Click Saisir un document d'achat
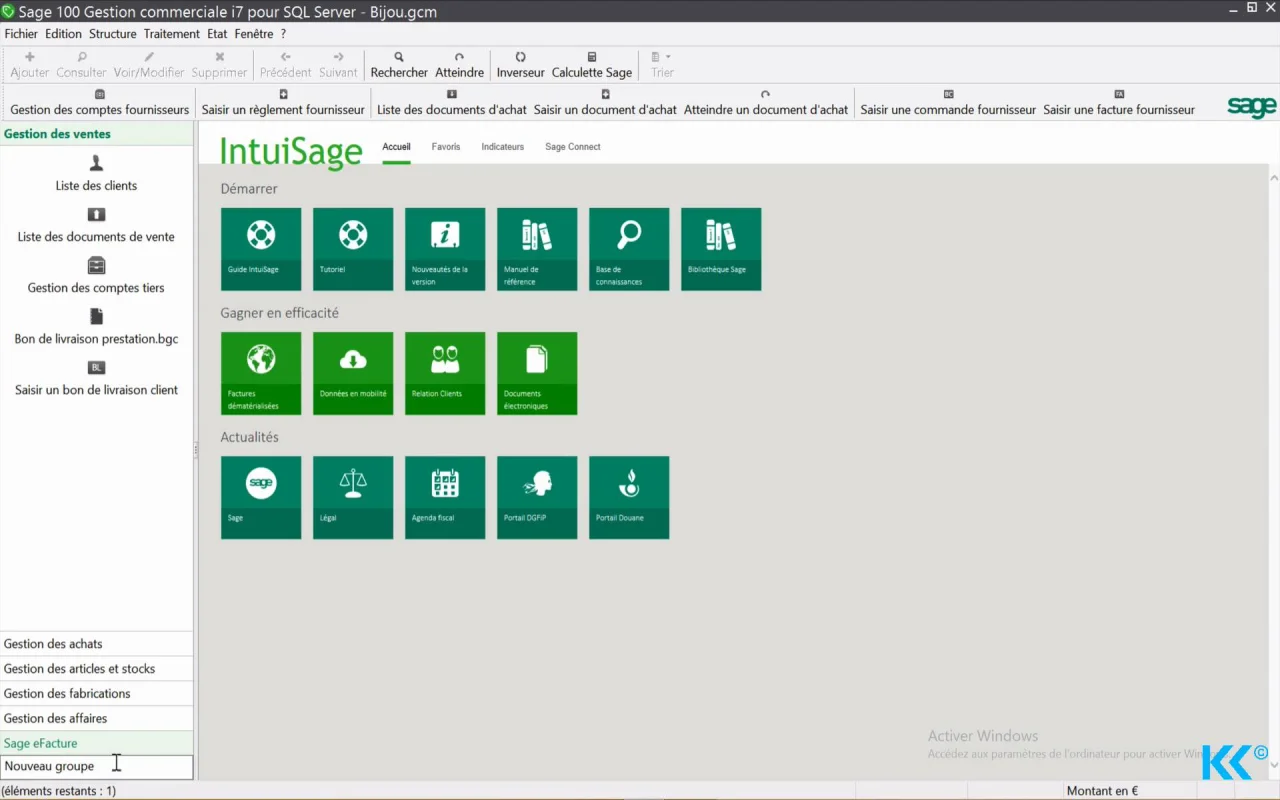This screenshot has width=1280, height=800. click(x=605, y=103)
